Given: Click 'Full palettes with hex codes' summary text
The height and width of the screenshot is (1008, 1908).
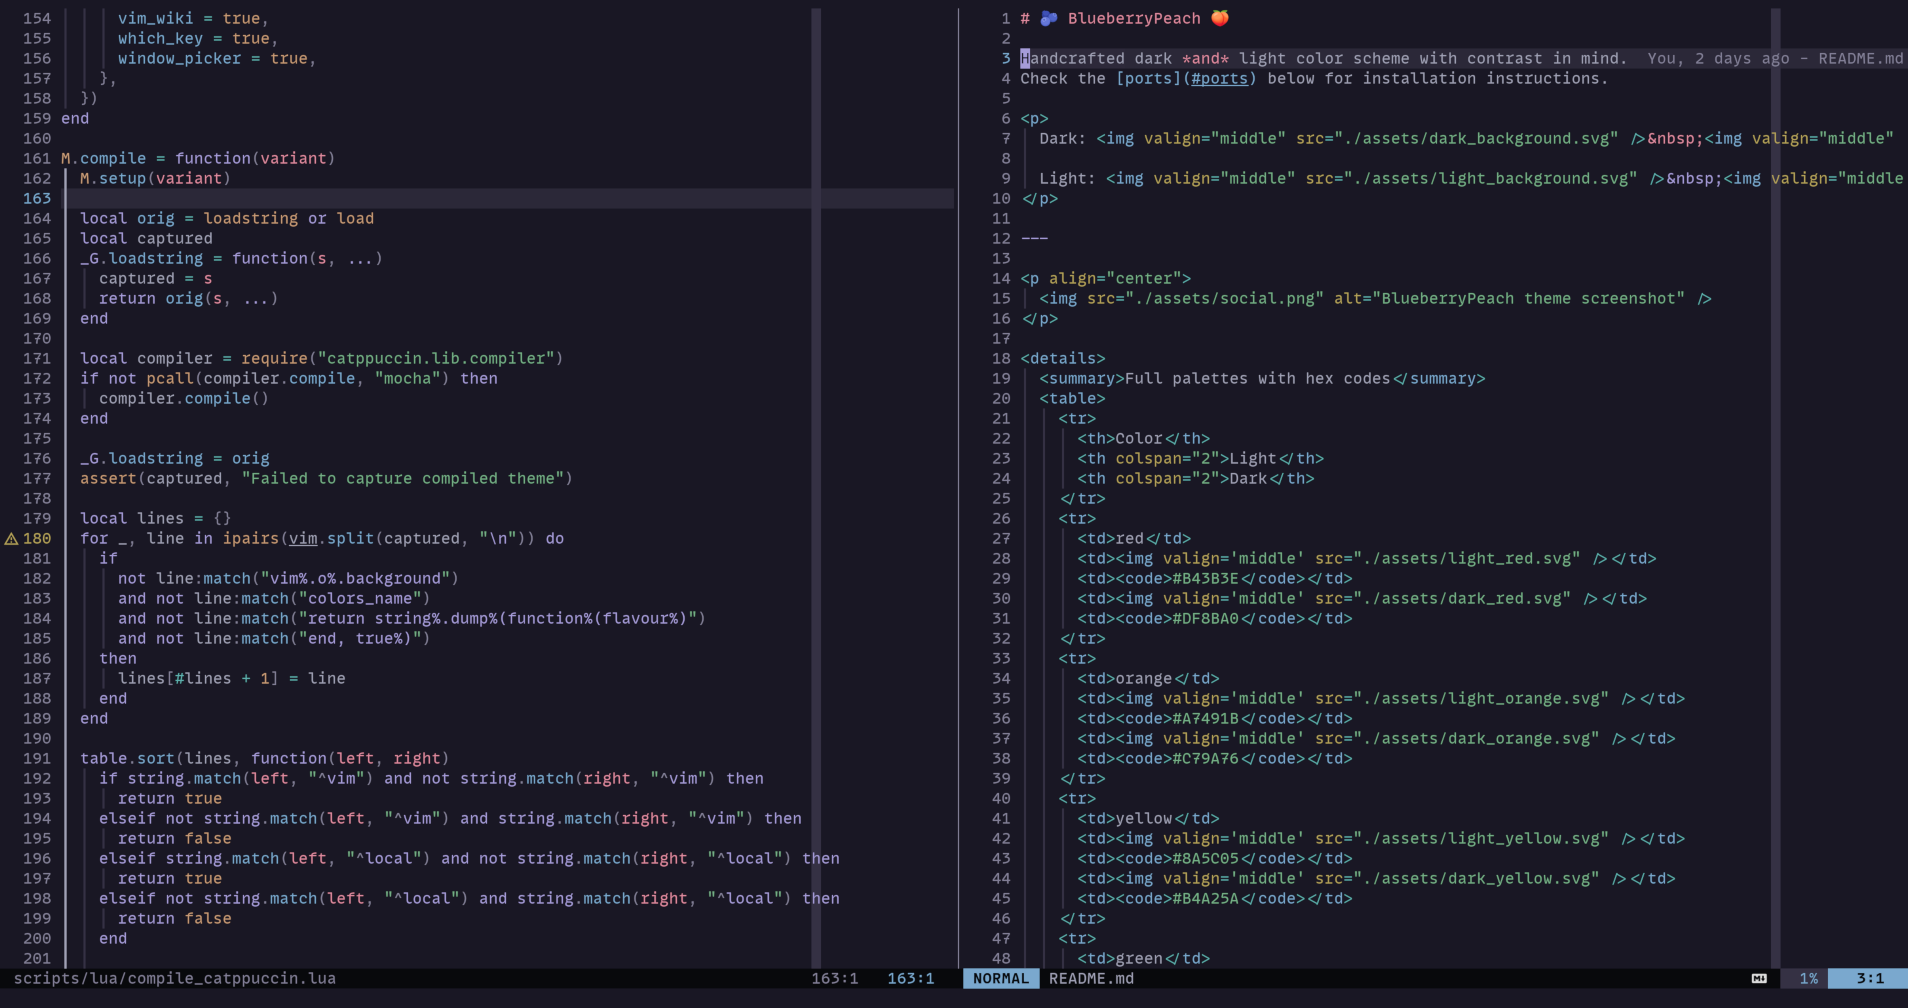Looking at the screenshot, I should 1258,378.
